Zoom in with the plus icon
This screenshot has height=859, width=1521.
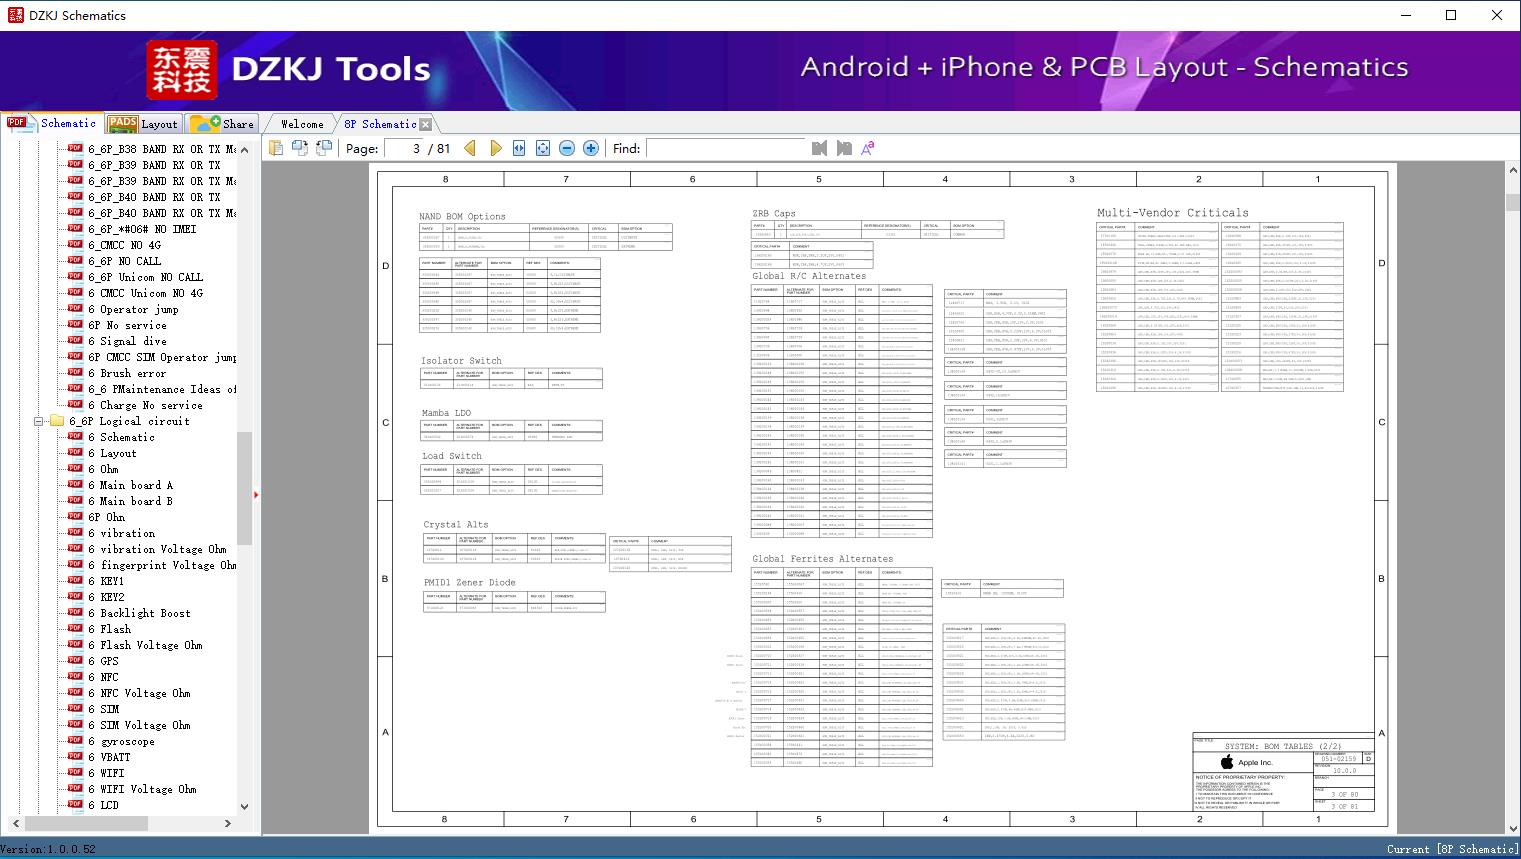coord(591,148)
